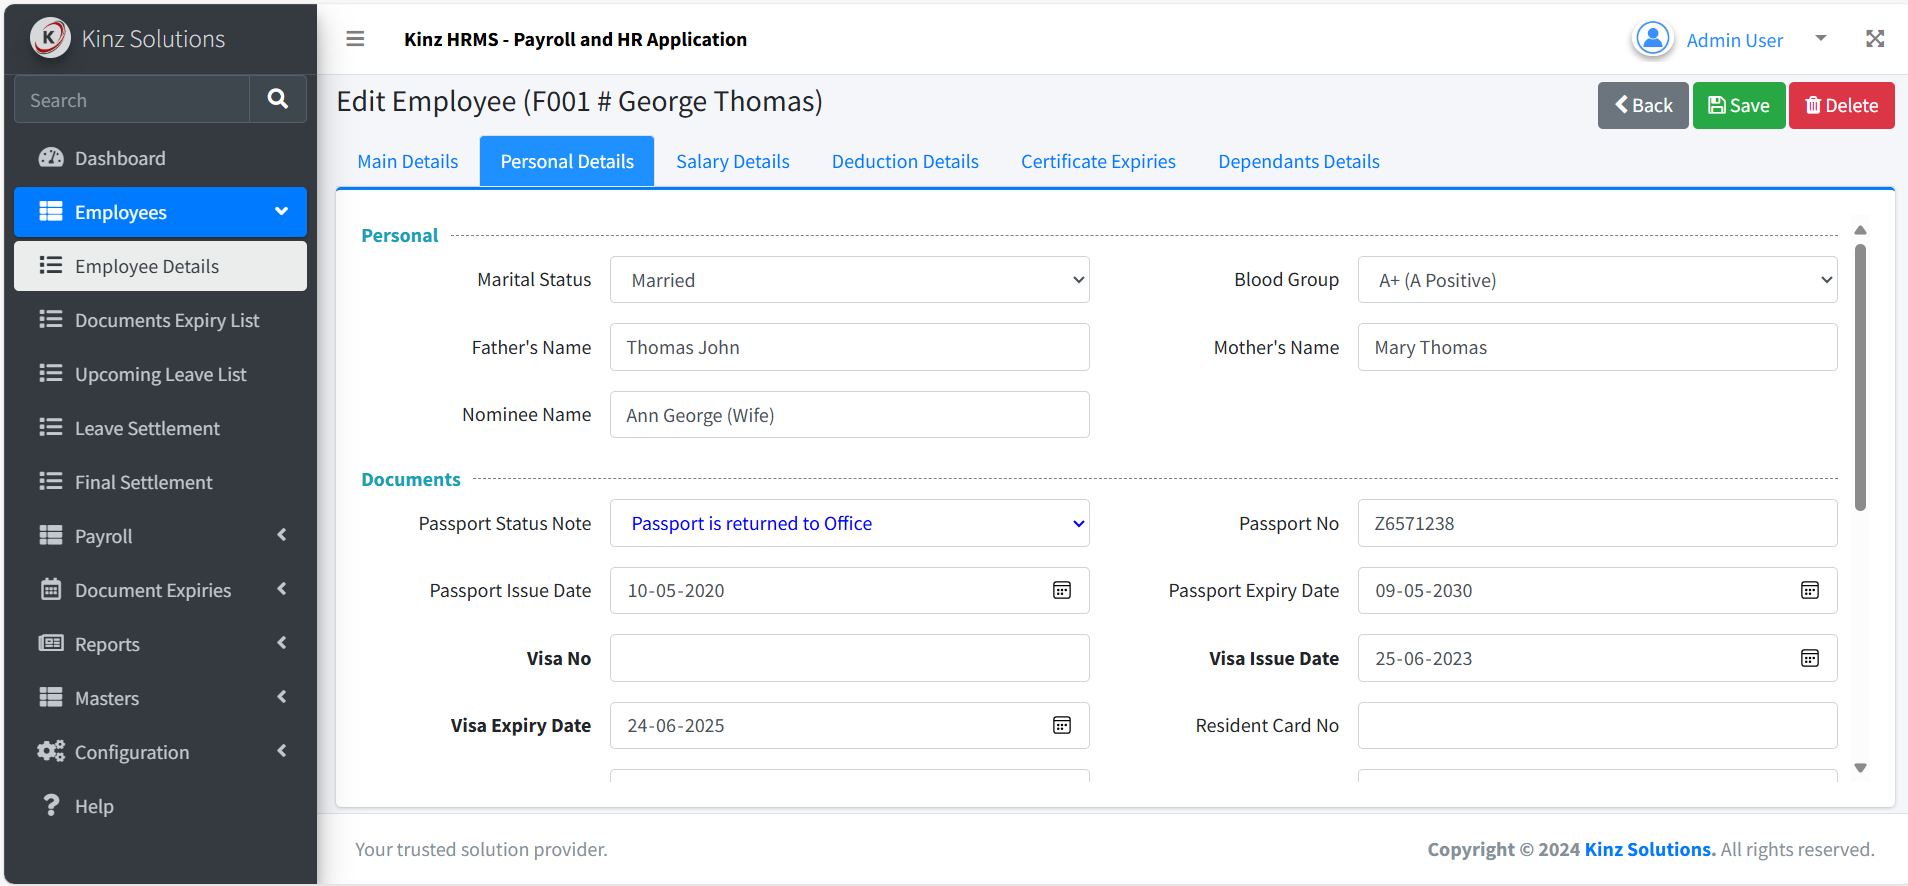
Task: Click the Final Settlement list icon
Action: 51,482
